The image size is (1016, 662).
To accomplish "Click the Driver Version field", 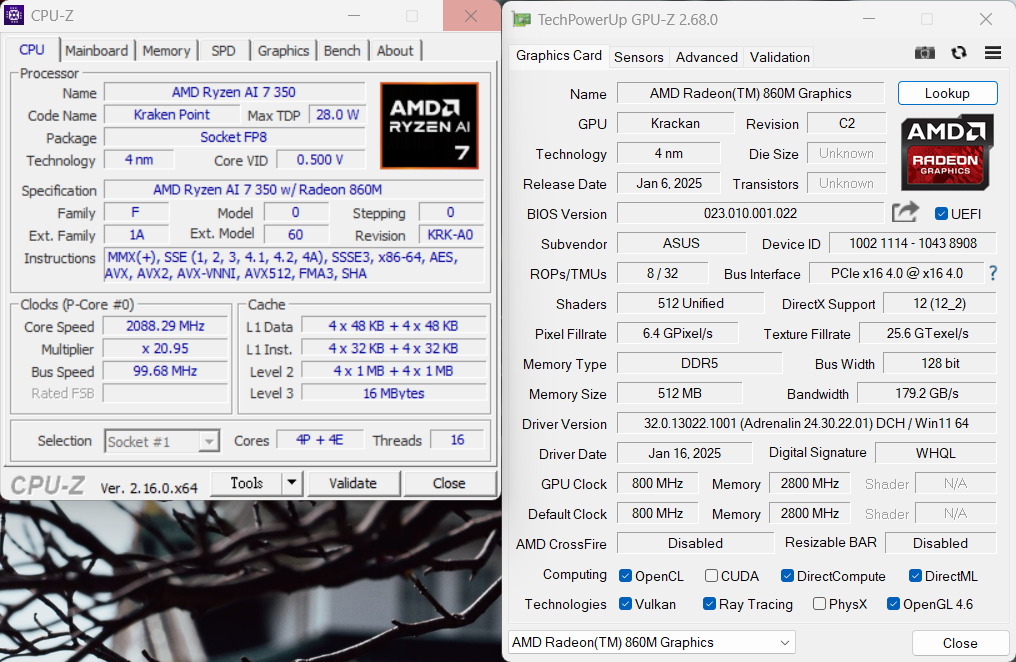I will (x=806, y=424).
